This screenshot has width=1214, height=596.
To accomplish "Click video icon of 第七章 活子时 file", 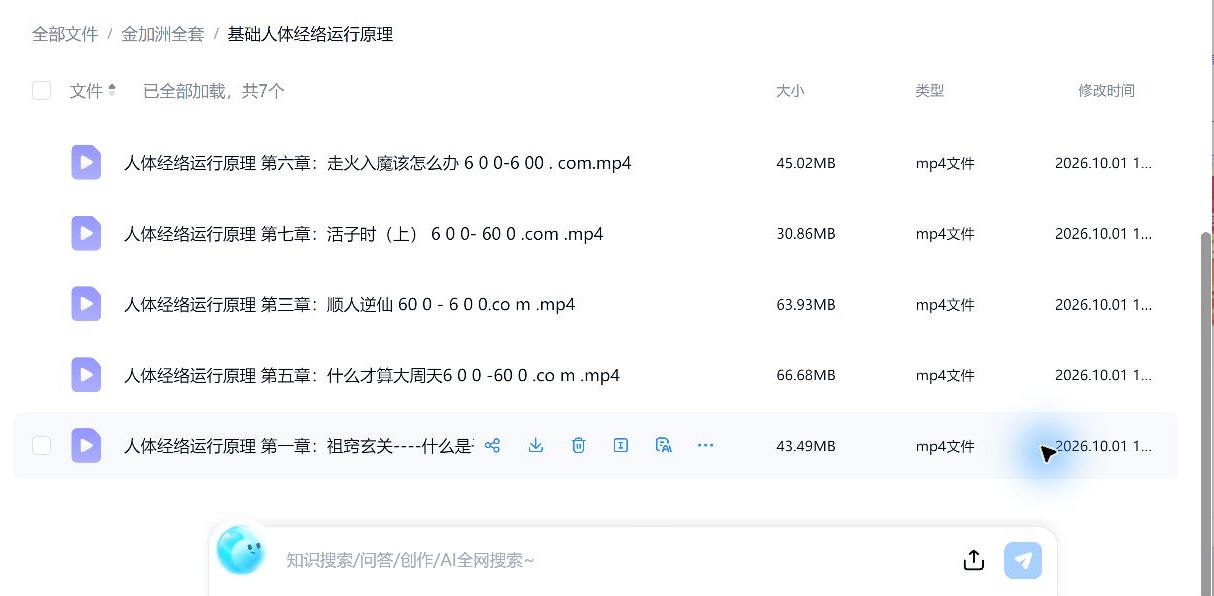I will pyautogui.click(x=86, y=233).
